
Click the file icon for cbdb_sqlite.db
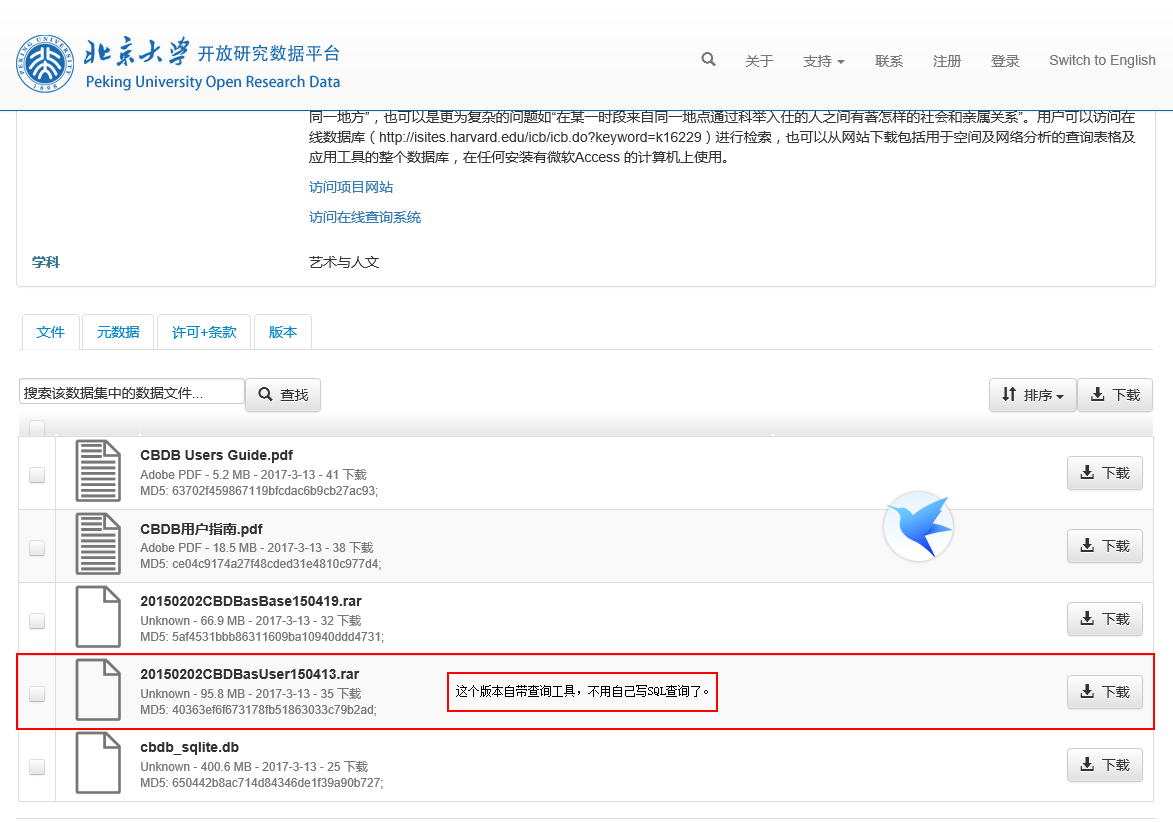97,763
